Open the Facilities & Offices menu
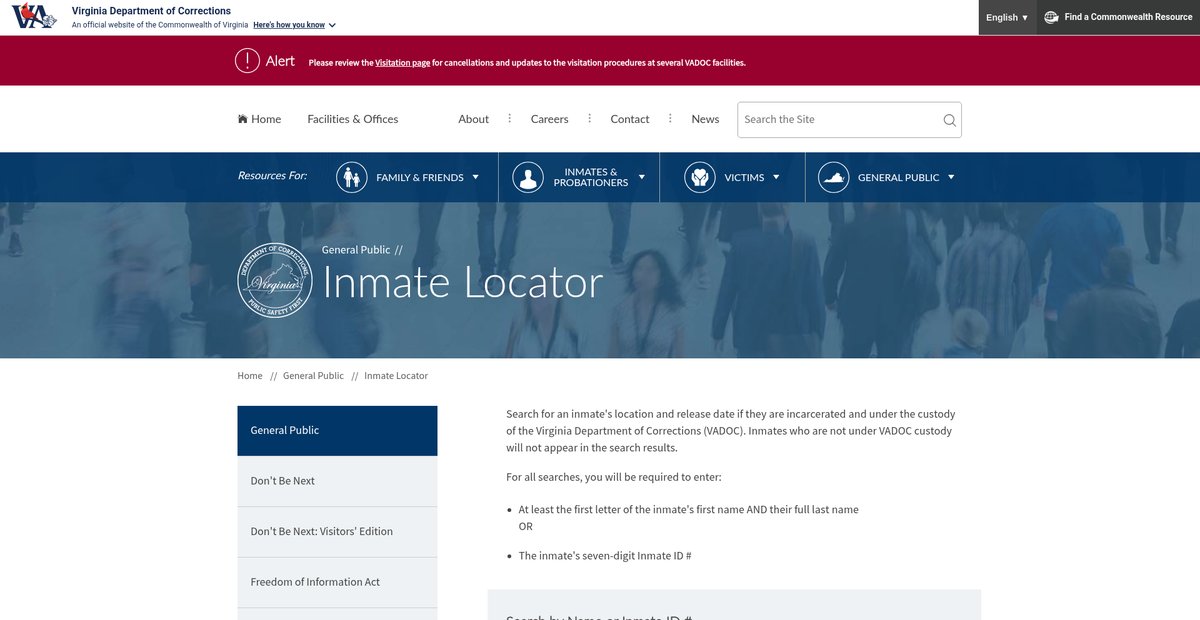 click(352, 119)
